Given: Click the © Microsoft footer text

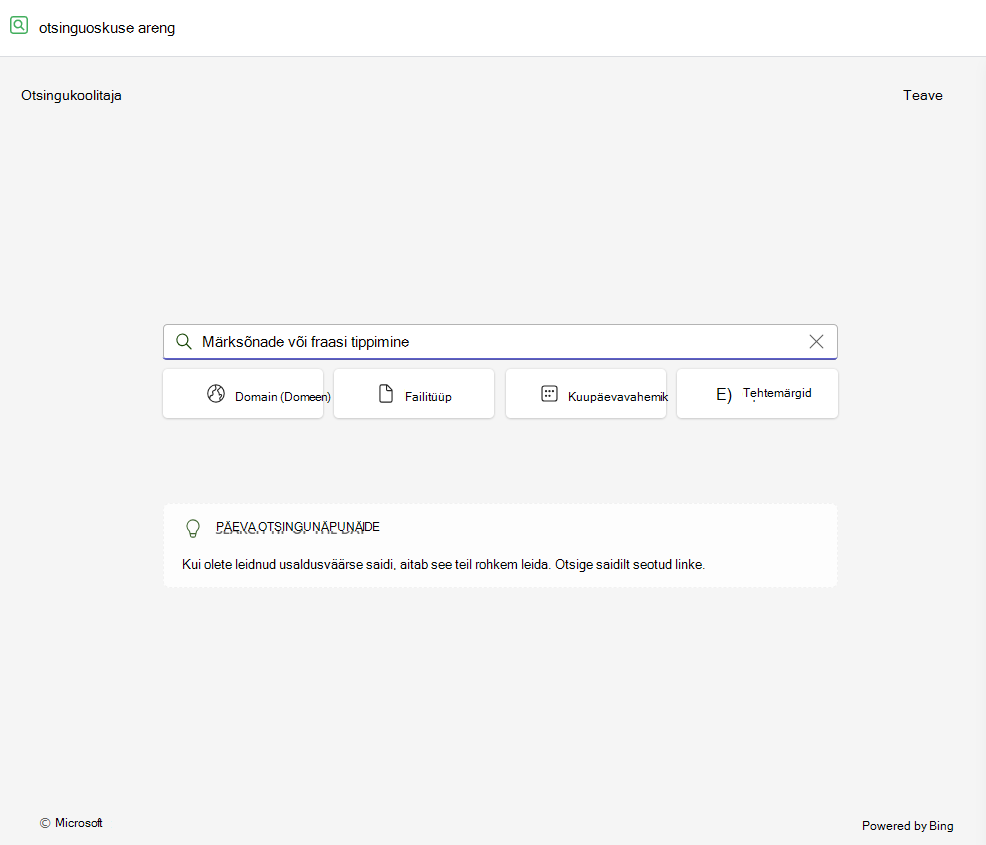Looking at the screenshot, I should (71, 823).
